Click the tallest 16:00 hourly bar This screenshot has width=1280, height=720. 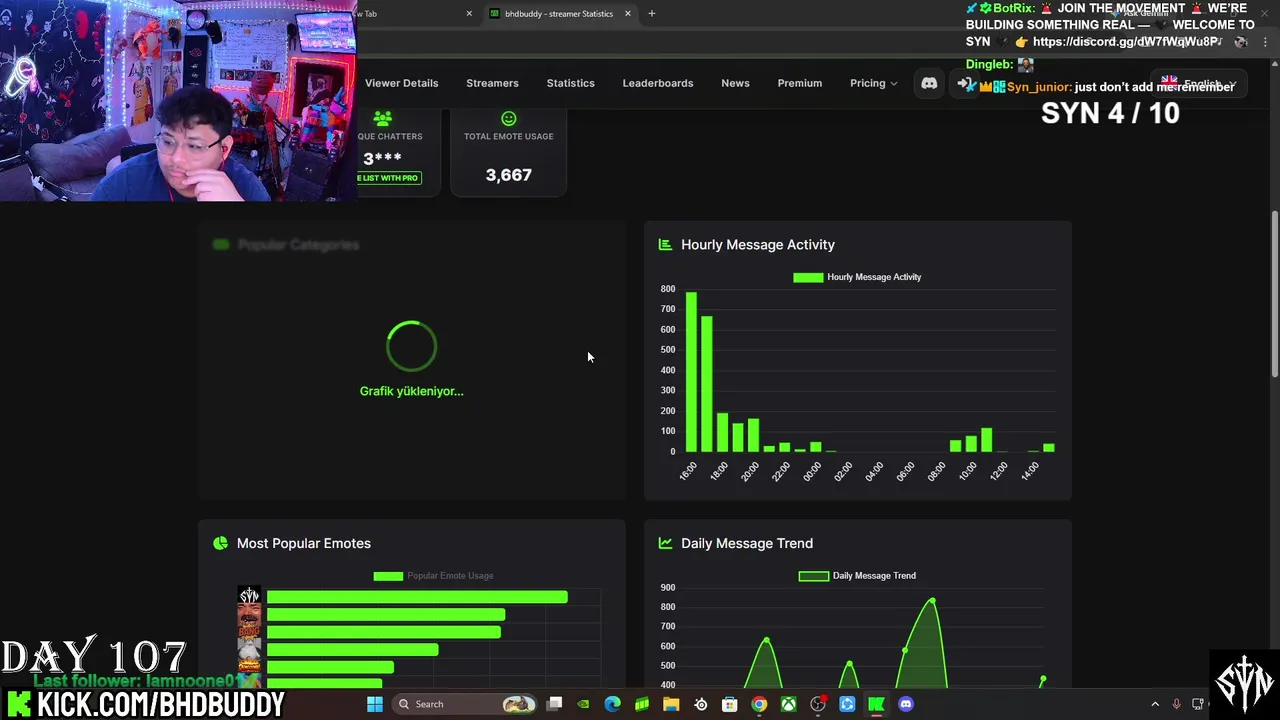[691, 371]
